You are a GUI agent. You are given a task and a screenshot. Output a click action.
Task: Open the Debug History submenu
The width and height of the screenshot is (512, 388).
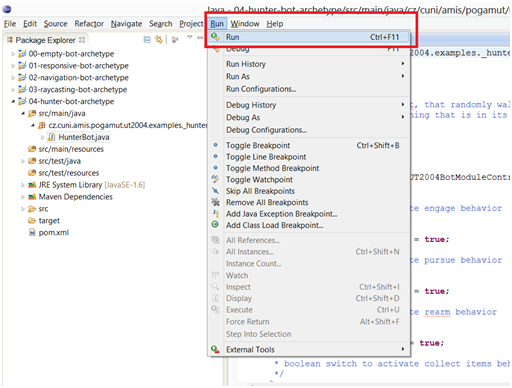click(x=309, y=105)
